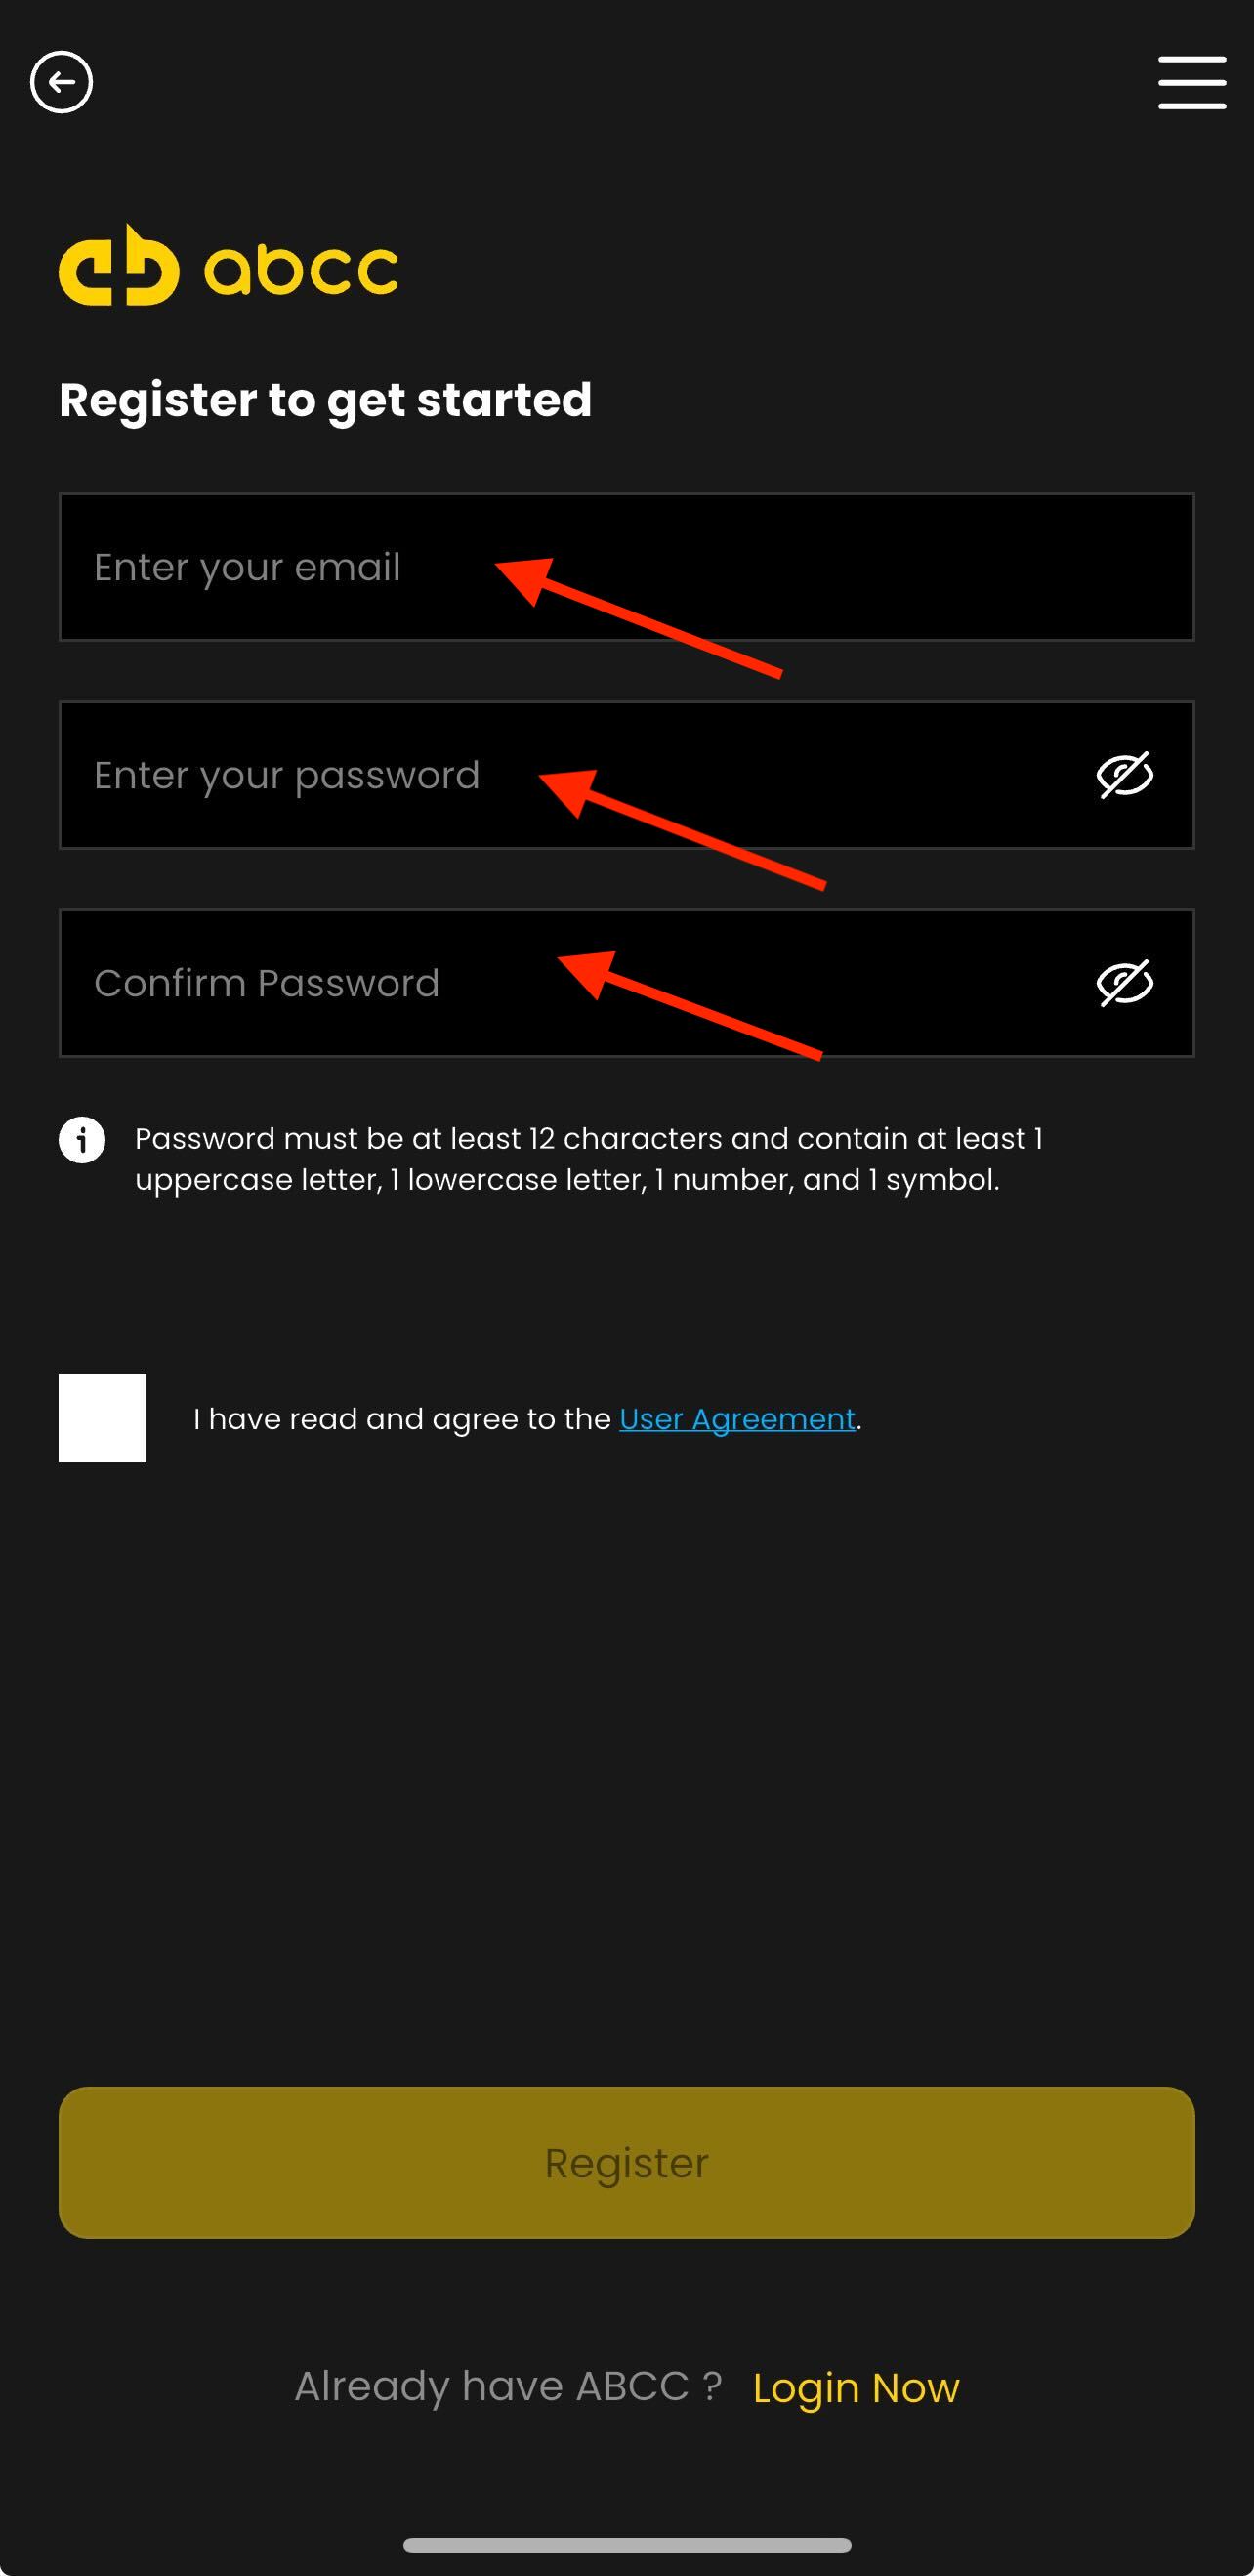Show password using the eye icon
Image resolution: width=1254 pixels, height=2576 pixels.
(x=1124, y=775)
